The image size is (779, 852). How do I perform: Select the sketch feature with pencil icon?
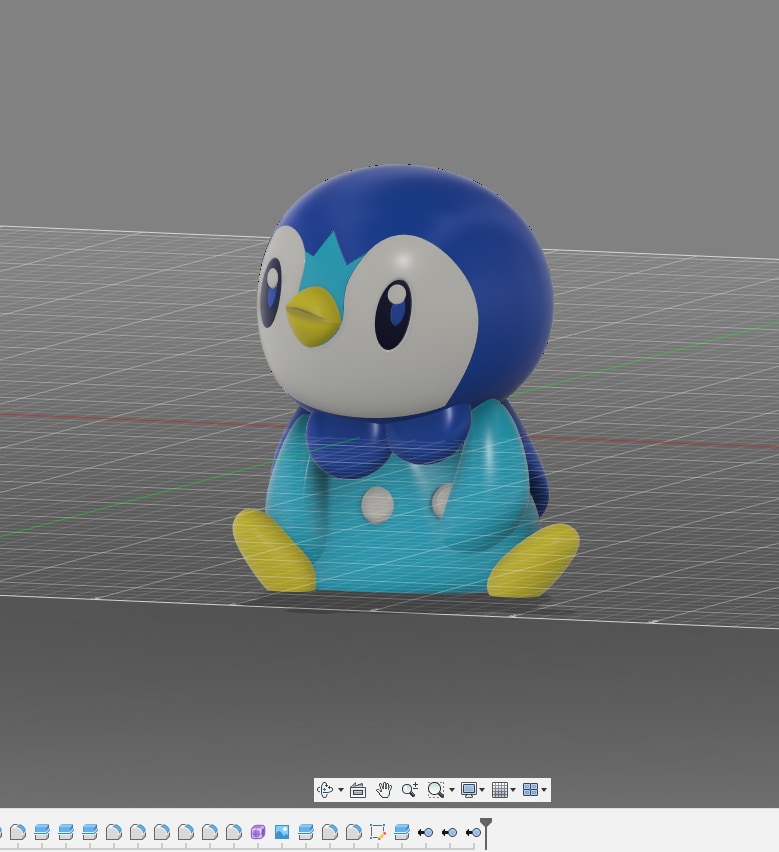(x=378, y=832)
